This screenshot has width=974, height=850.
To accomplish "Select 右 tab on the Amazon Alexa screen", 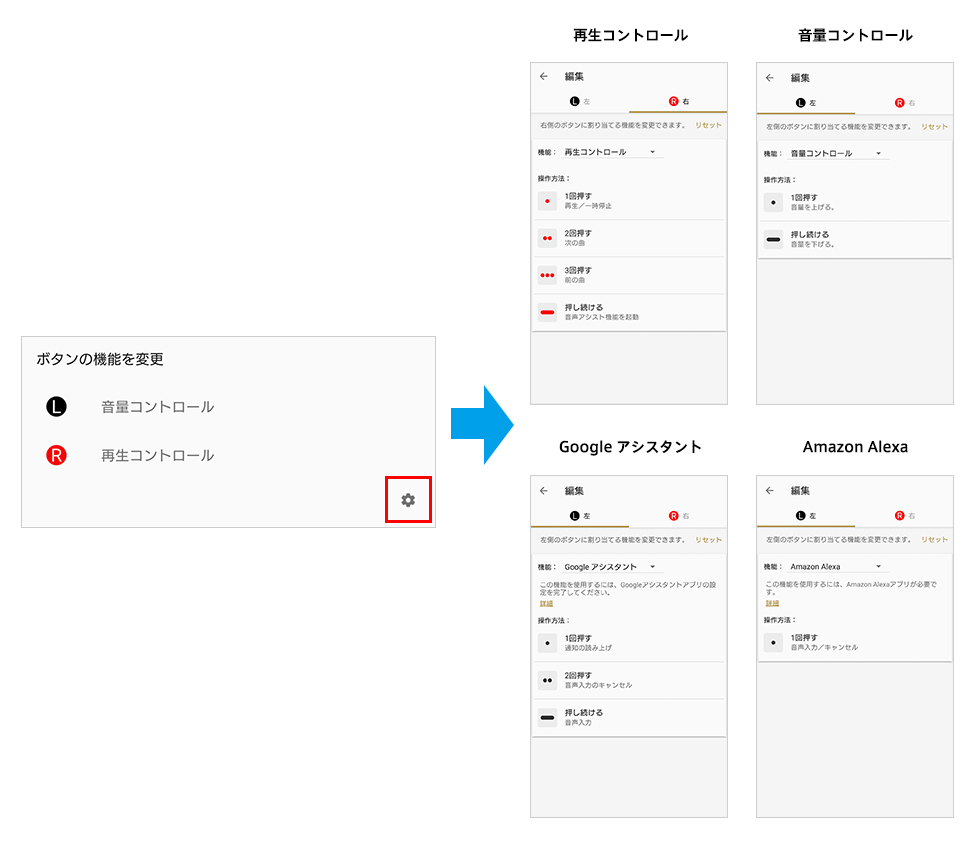I will click(x=904, y=516).
